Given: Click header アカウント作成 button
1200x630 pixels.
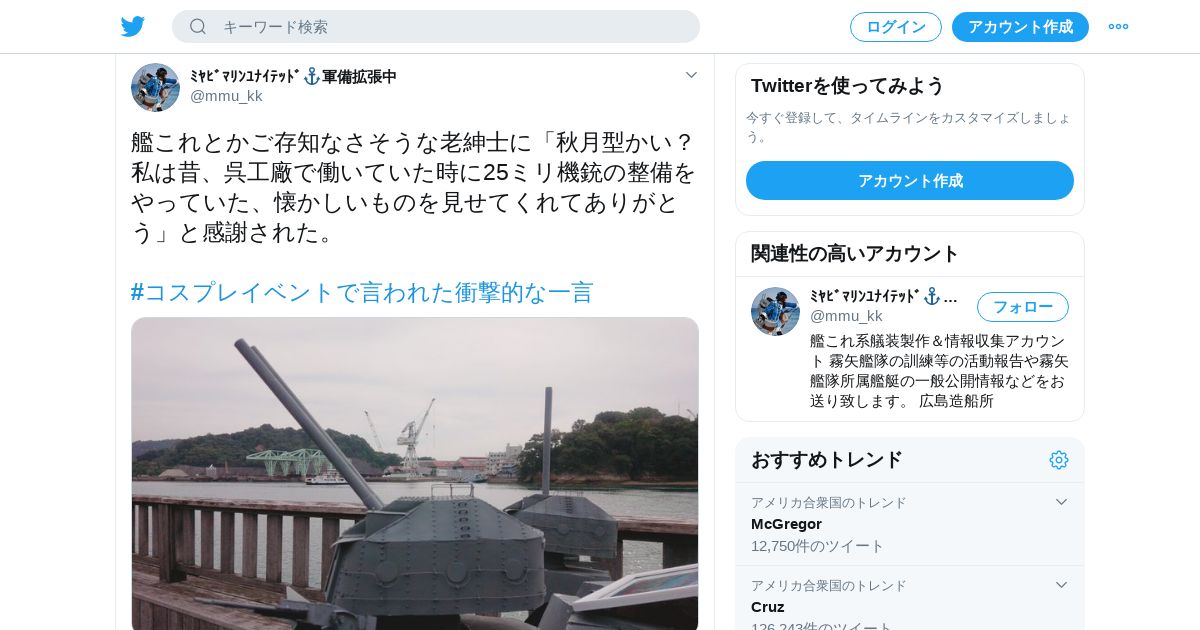Looking at the screenshot, I should pyautogui.click(x=1020, y=27).
